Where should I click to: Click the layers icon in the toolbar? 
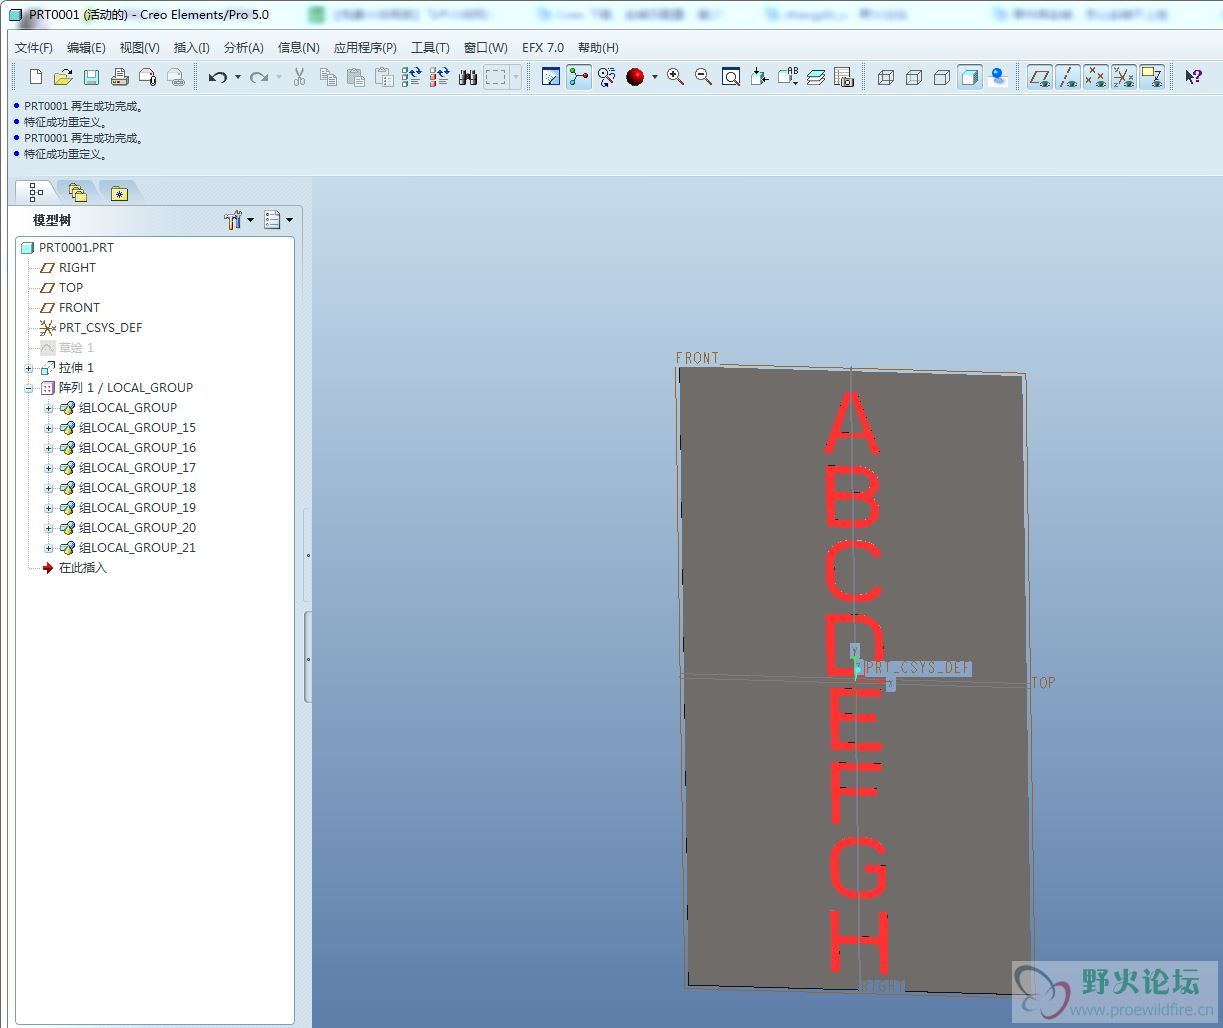pyautogui.click(x=816, y=77)
